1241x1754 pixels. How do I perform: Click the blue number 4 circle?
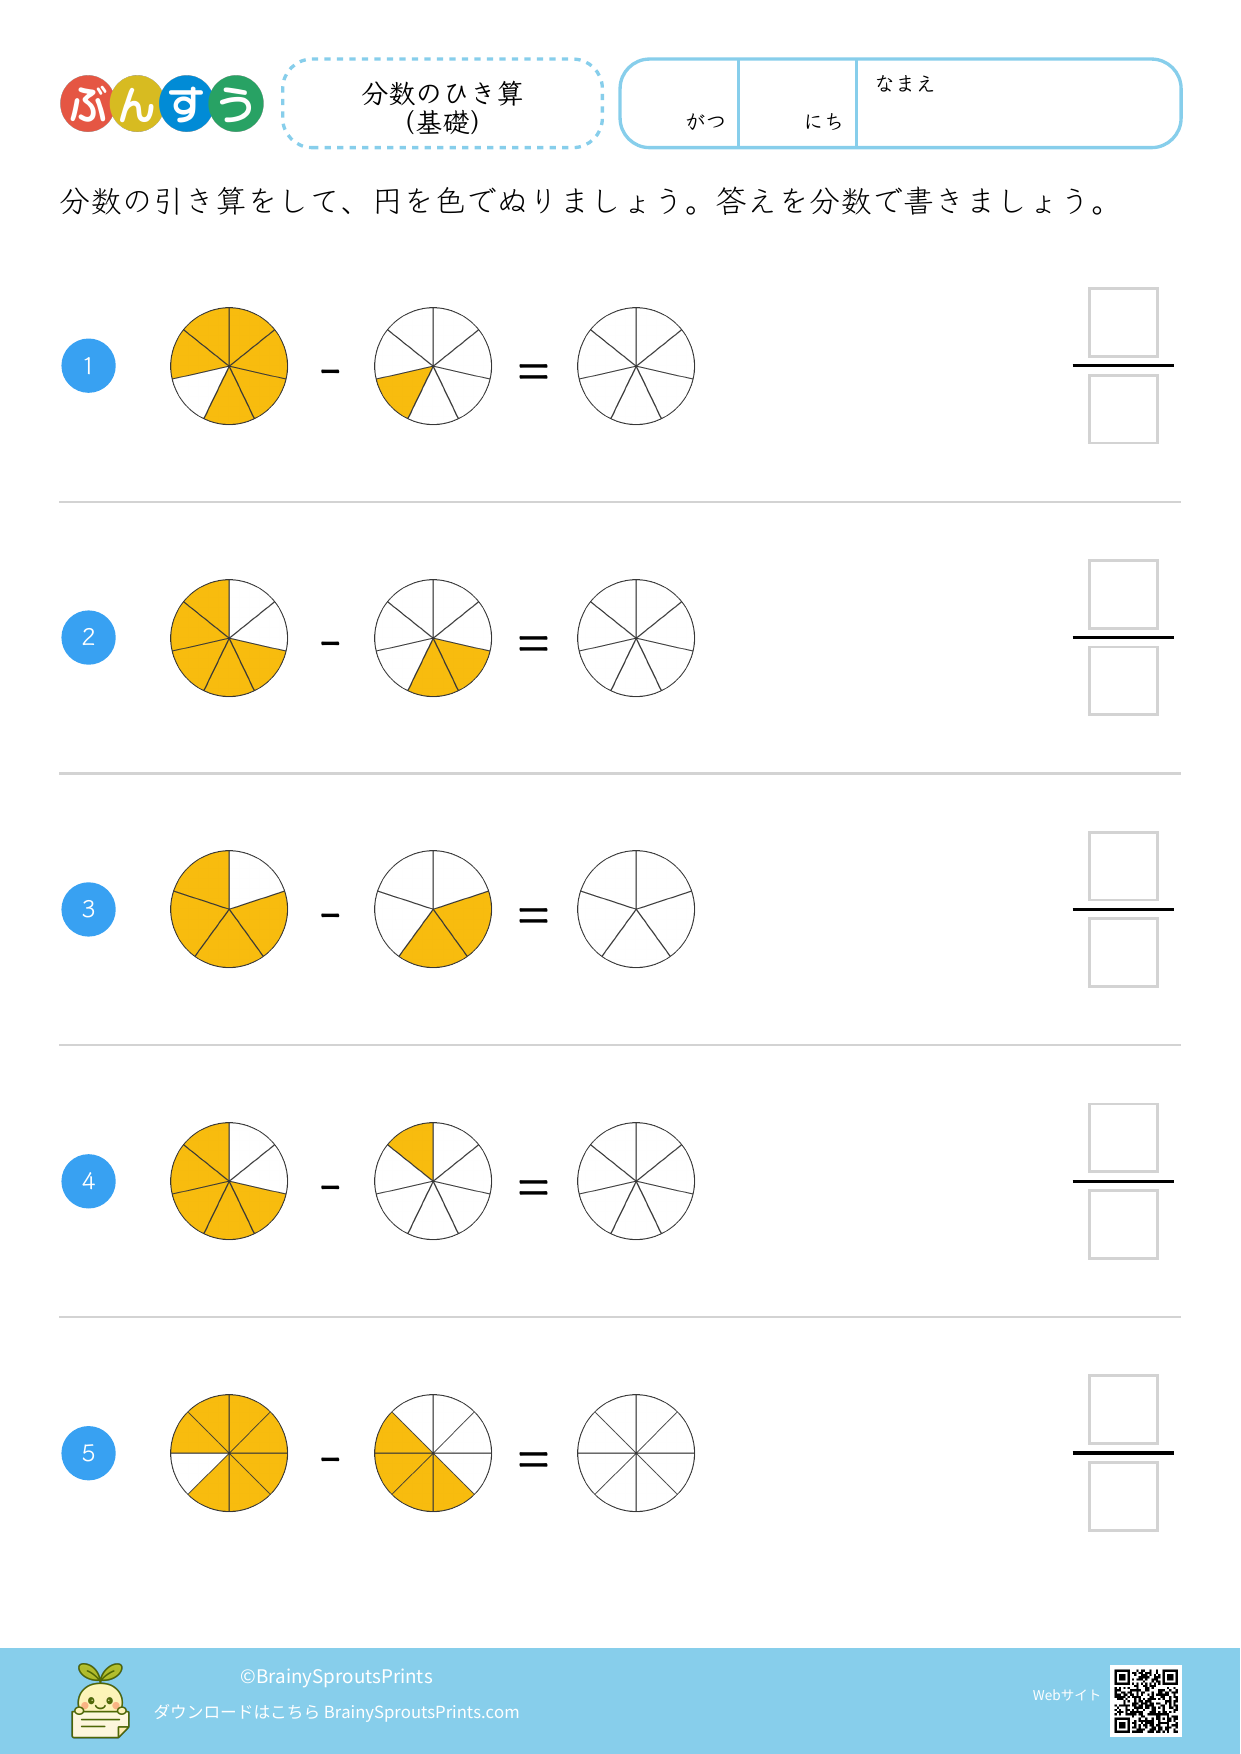[x=89, y=1182]
